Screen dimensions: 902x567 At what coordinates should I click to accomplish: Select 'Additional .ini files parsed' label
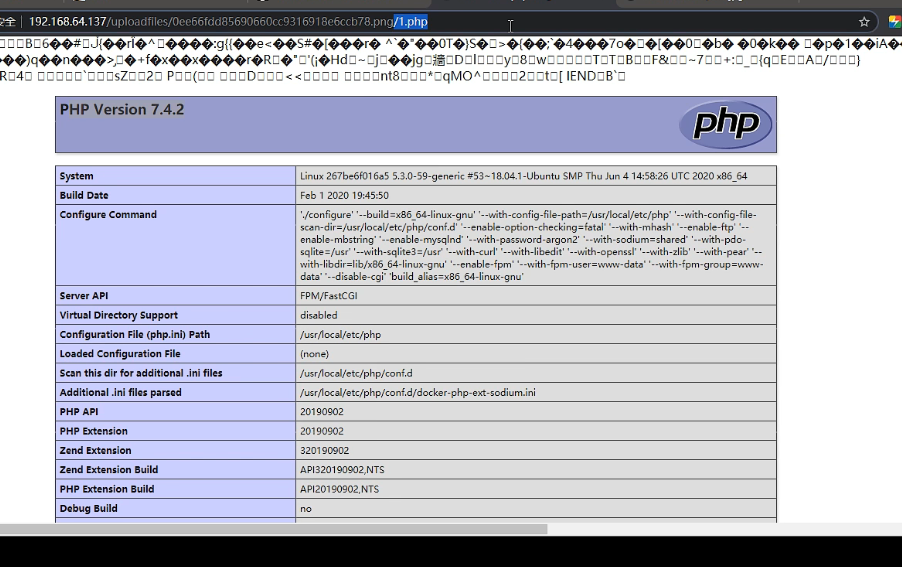tap(120, 392)
